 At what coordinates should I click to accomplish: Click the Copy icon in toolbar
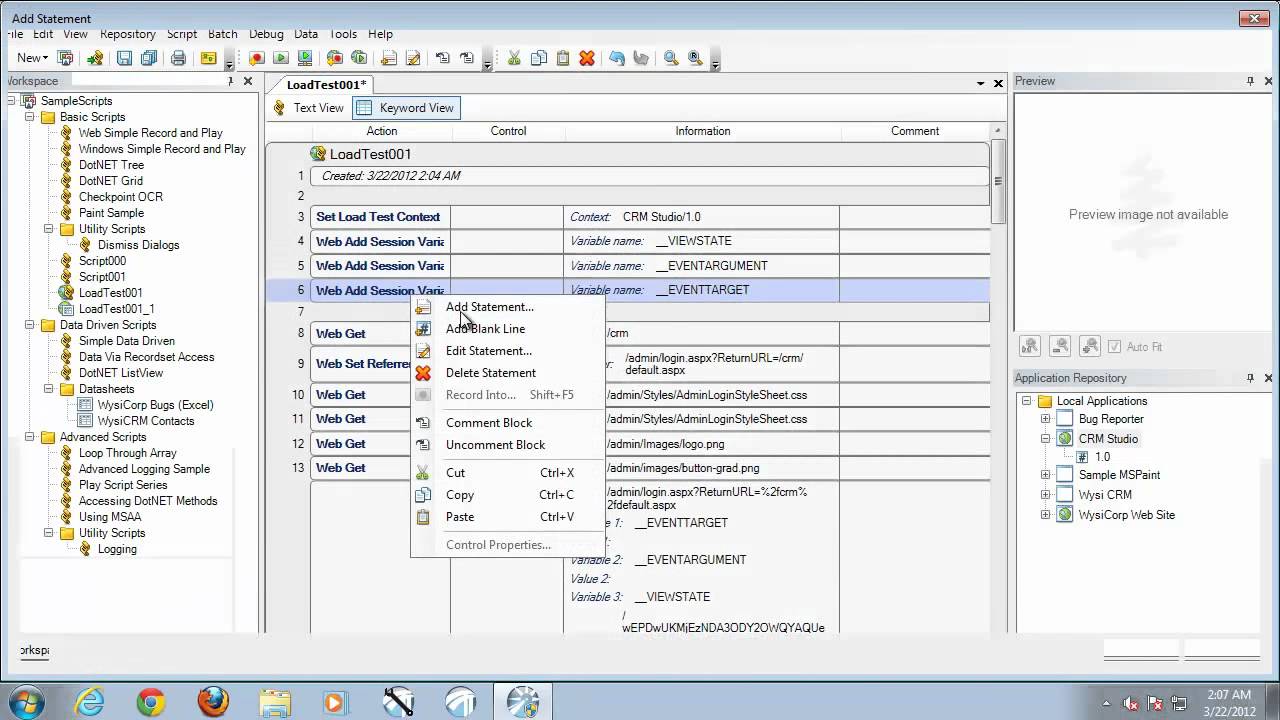[x=538, y=58]
